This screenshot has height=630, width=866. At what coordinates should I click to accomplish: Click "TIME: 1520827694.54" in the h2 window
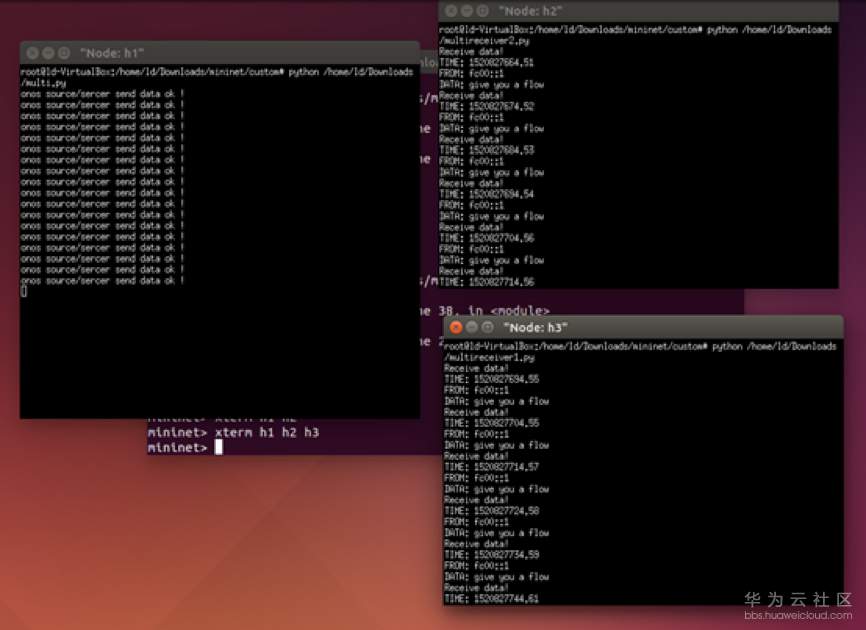pyautogui.click(x=487, y=194)
